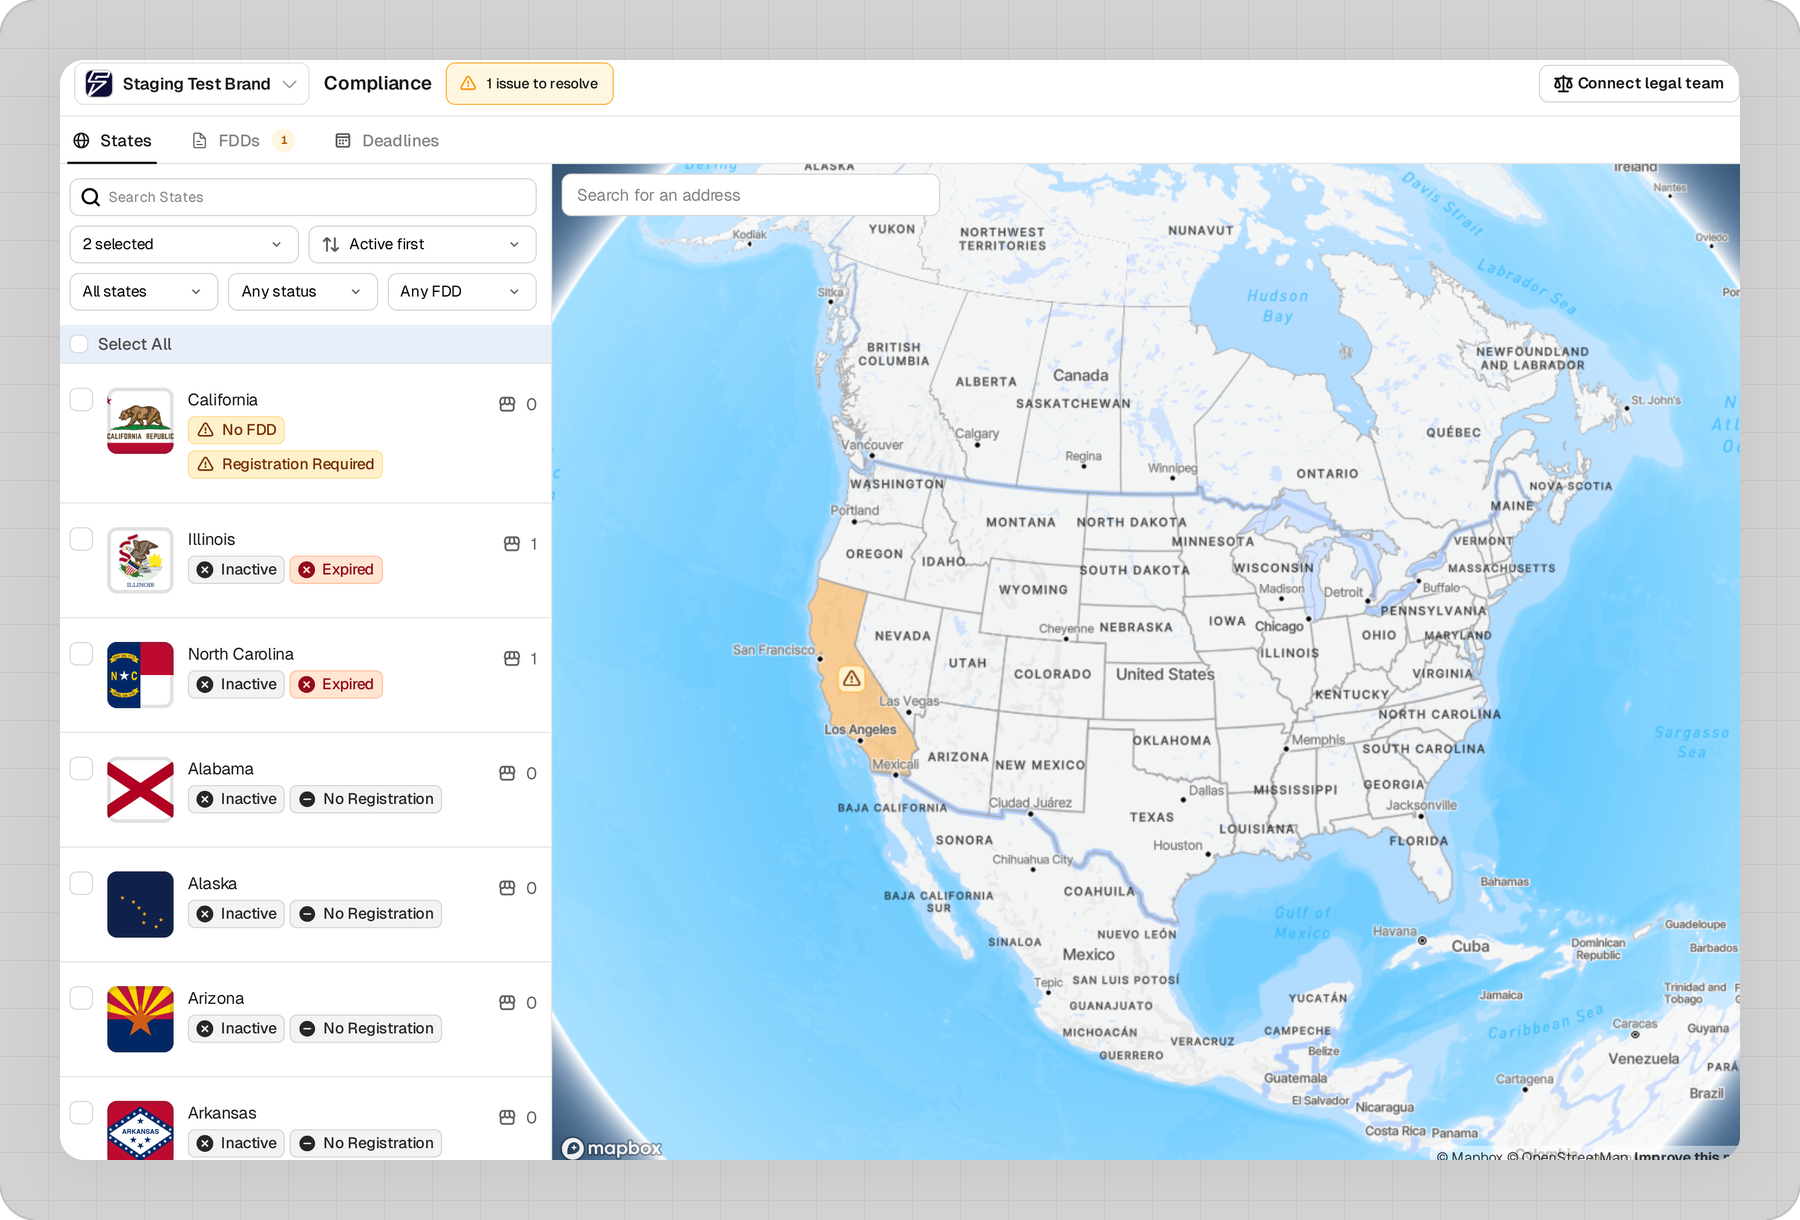The height and width of the screenshot is (1220, 1800).
Task: Click the Illinois state name in list
Action: point(212,539)
